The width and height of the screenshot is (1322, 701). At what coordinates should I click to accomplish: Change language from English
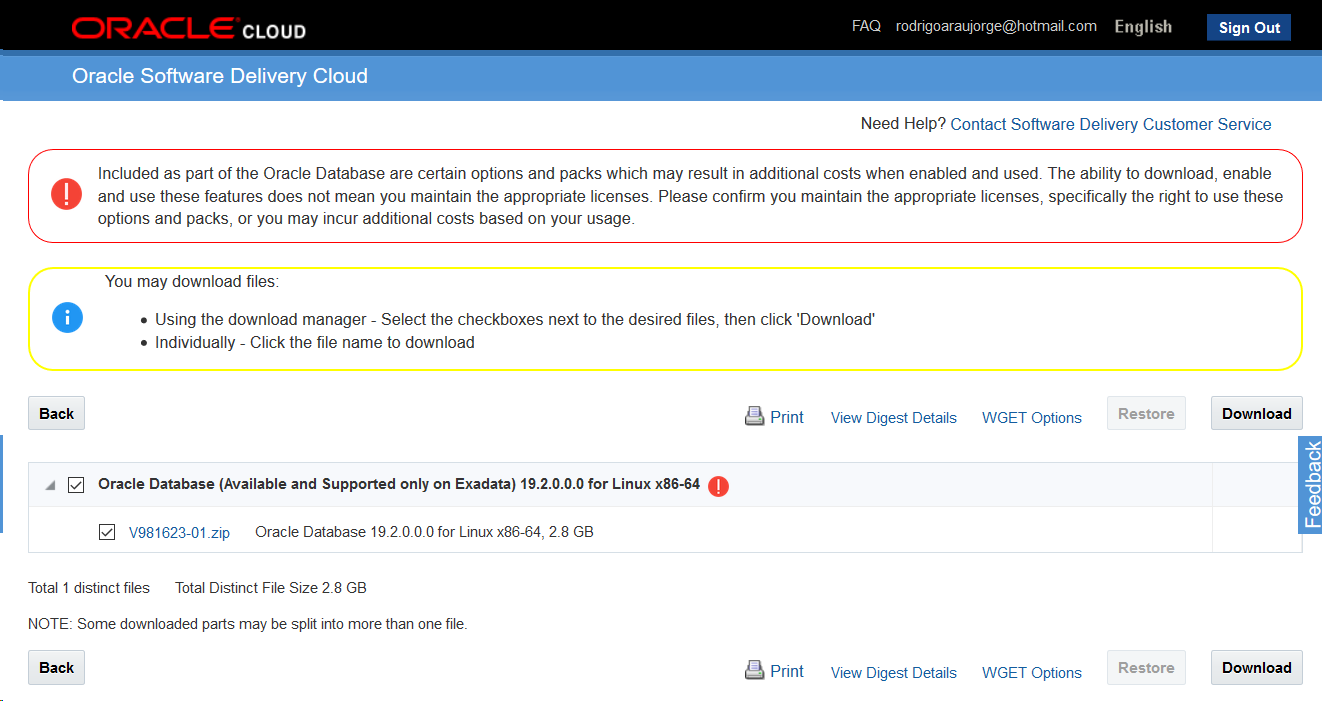(x=1143, y=27)
